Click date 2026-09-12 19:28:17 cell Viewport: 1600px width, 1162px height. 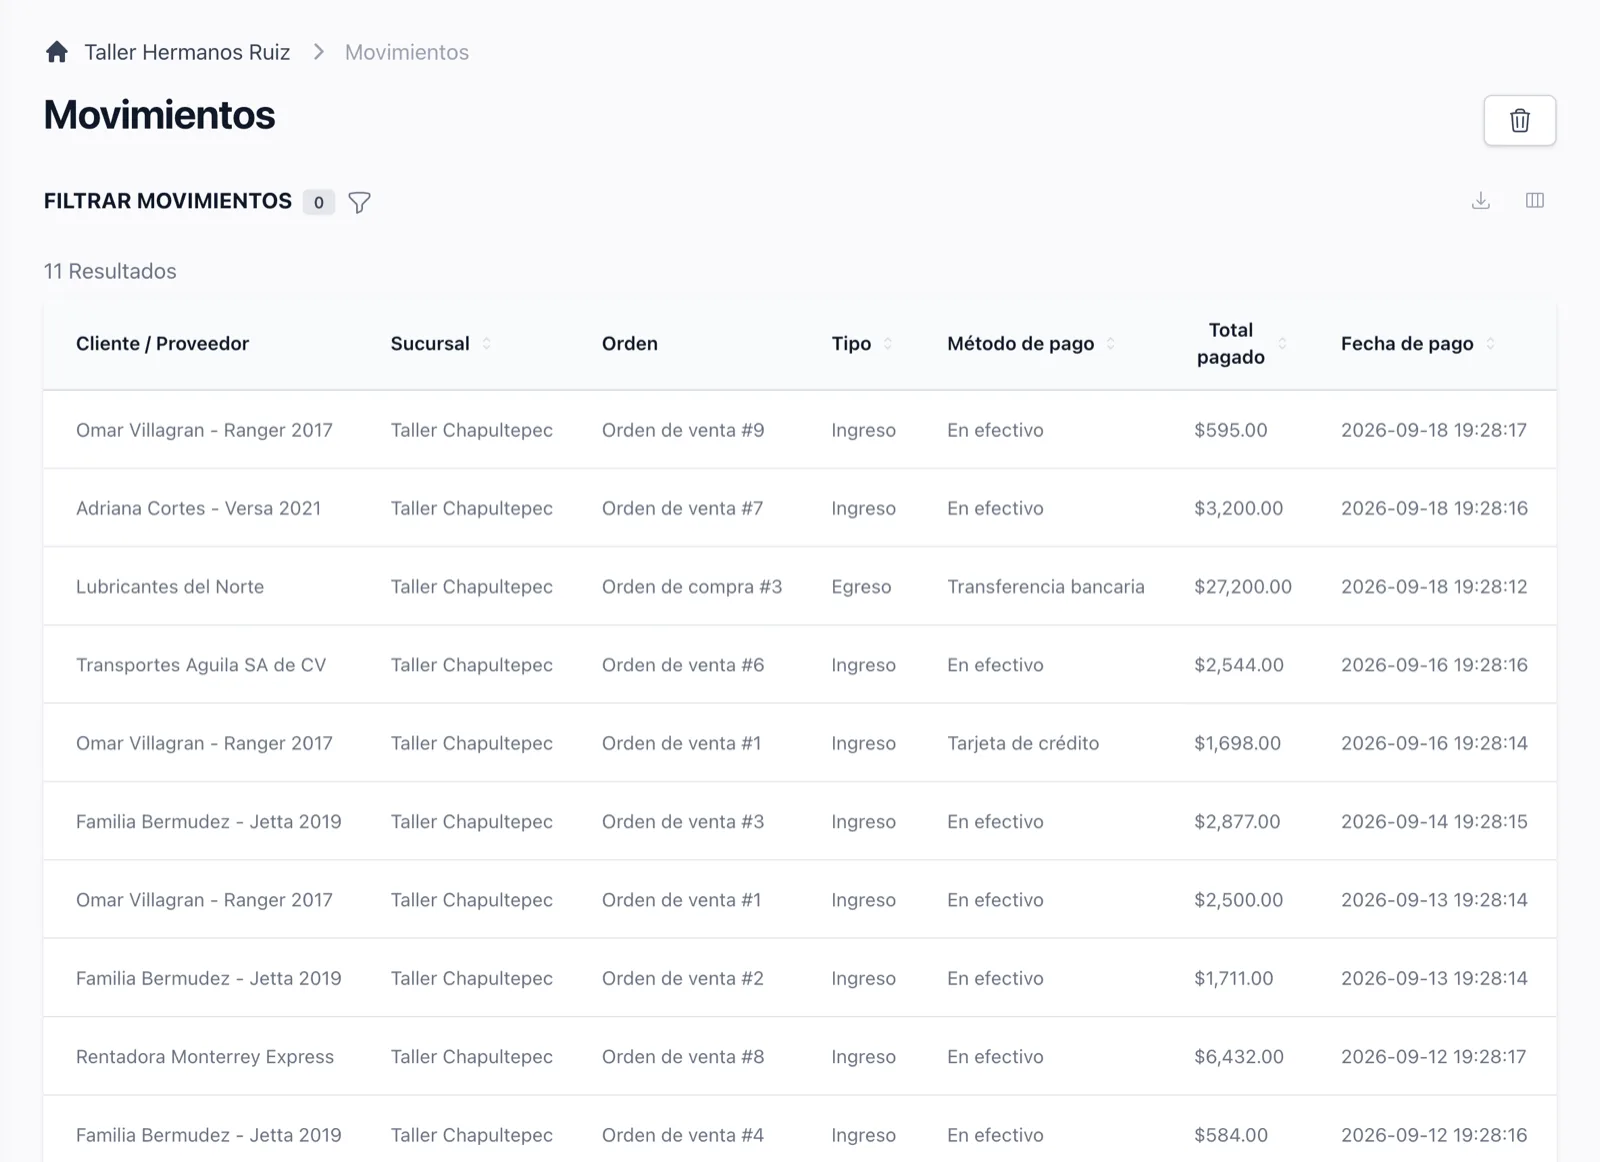click(x=1434, y=1057)
